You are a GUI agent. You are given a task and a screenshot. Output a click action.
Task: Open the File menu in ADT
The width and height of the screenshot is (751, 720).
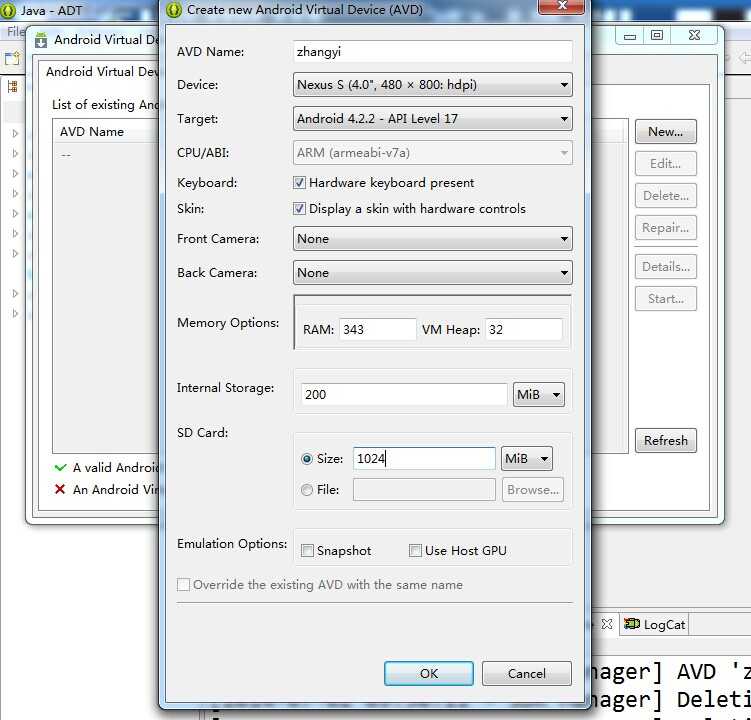15,32
